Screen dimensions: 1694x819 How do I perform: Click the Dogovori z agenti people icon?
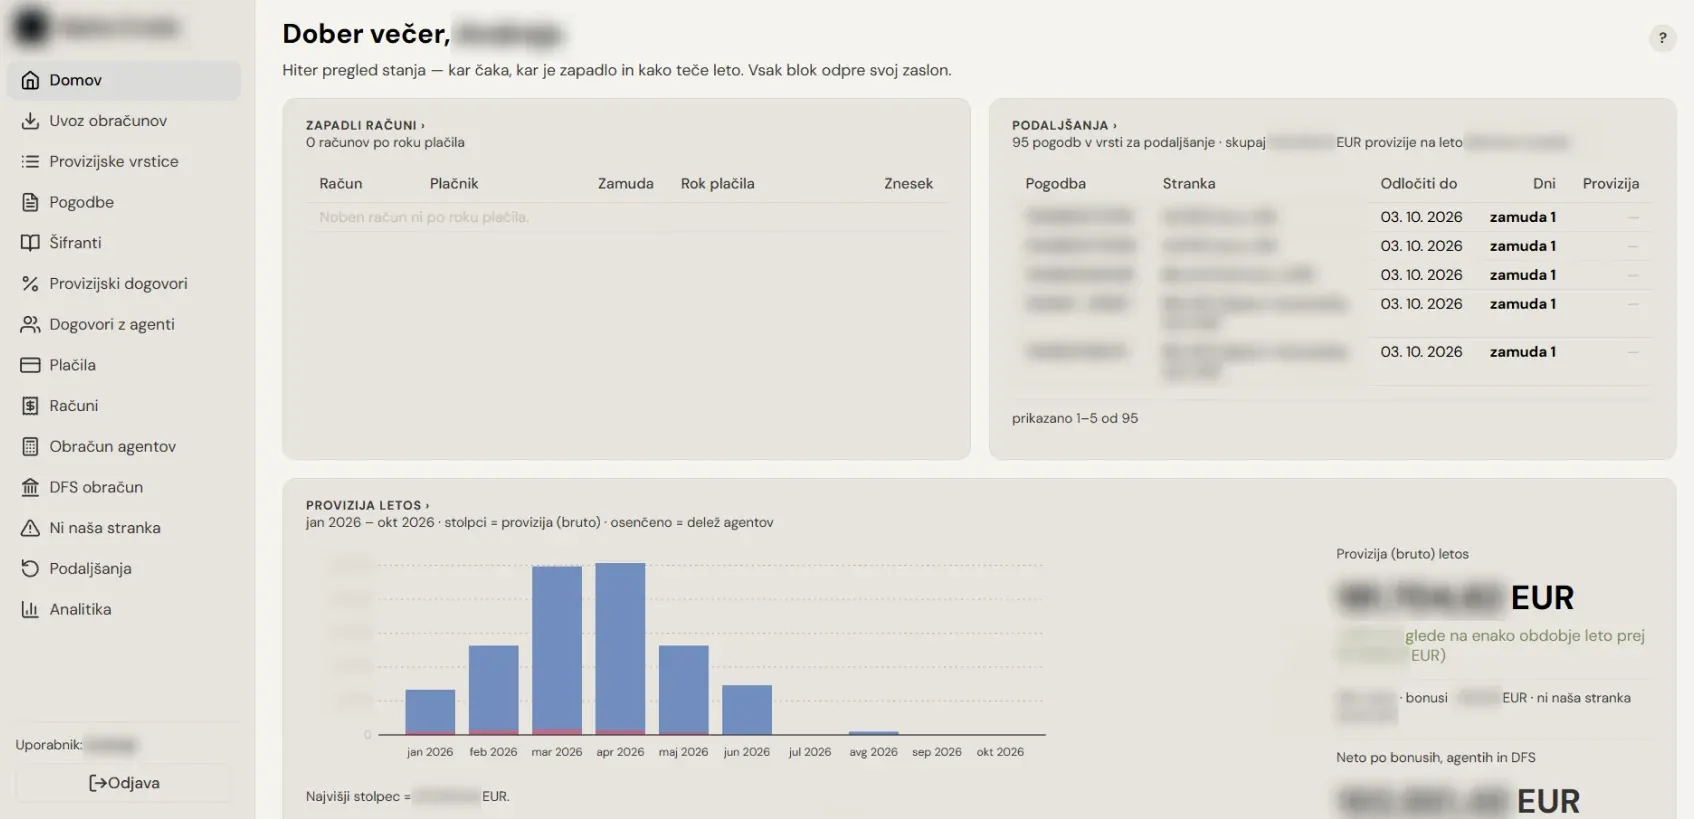pos(30,325)
